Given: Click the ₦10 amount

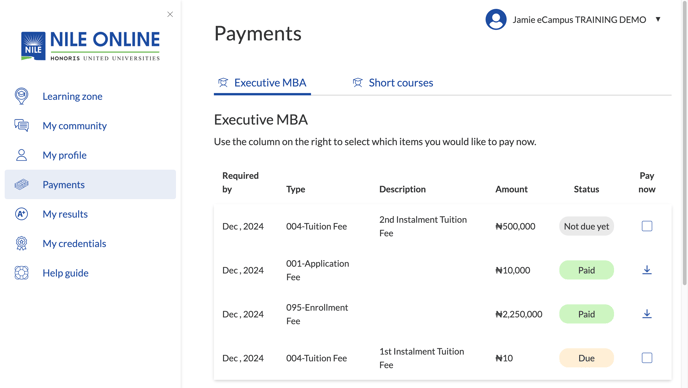Looking at the screenshot, I should click(x=504, y=358).
